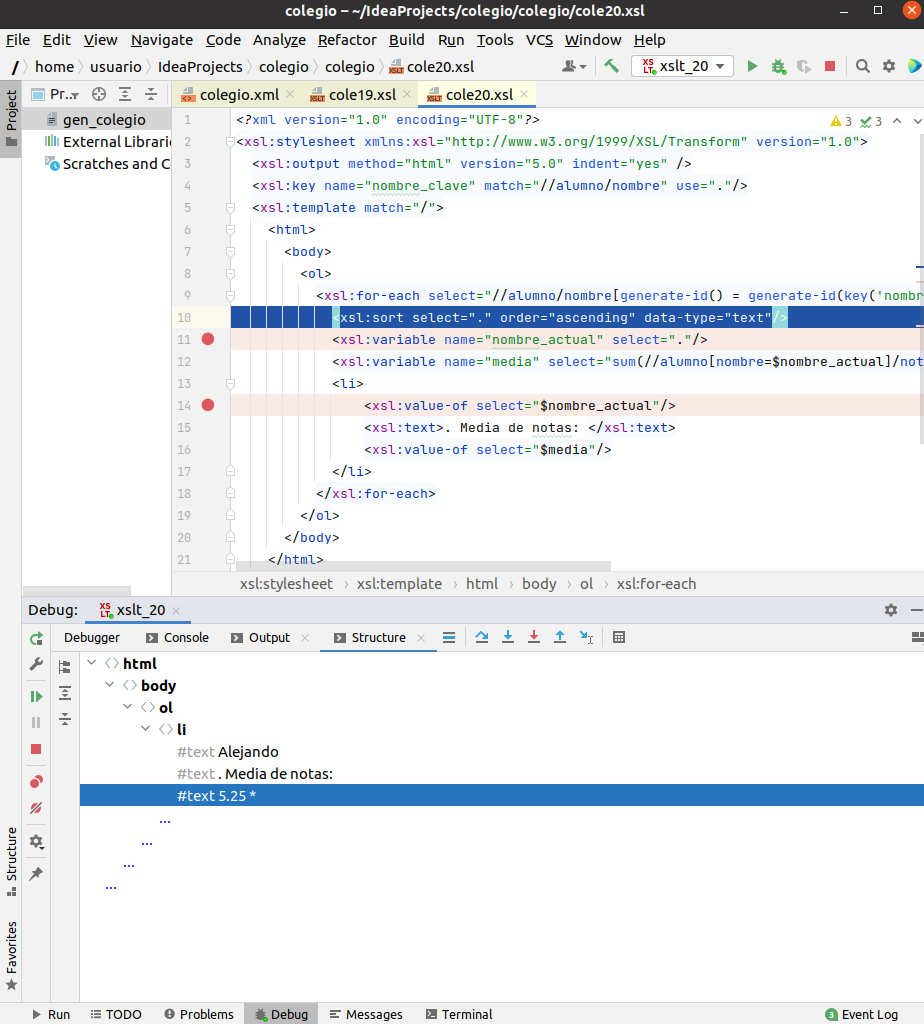Disable the breakpoint on line 14
Screen dimensions: 924x1024
(x=208, y=405)
